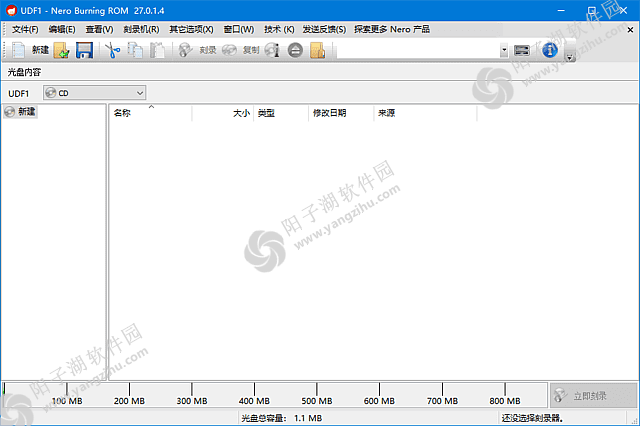Click the recorder selection combo box field

point(418,51)
